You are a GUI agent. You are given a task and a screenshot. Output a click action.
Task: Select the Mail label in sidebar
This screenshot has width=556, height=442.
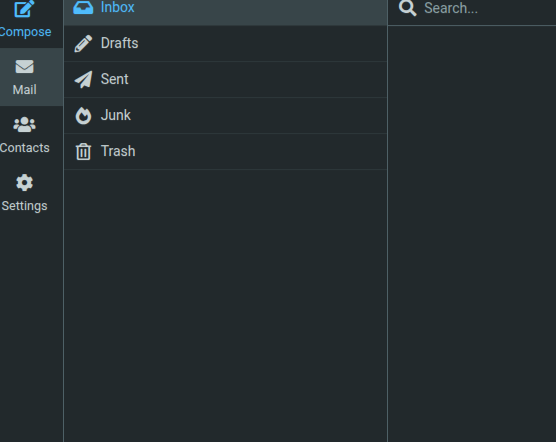point(24,90)
